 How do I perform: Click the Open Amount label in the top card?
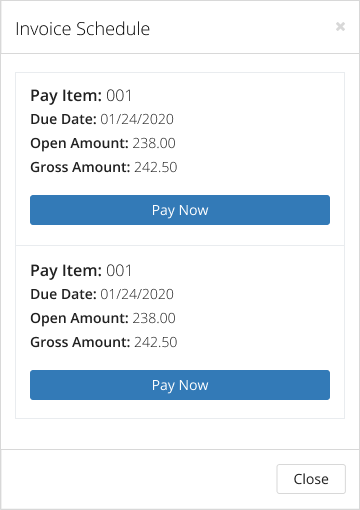coord(79,144)
